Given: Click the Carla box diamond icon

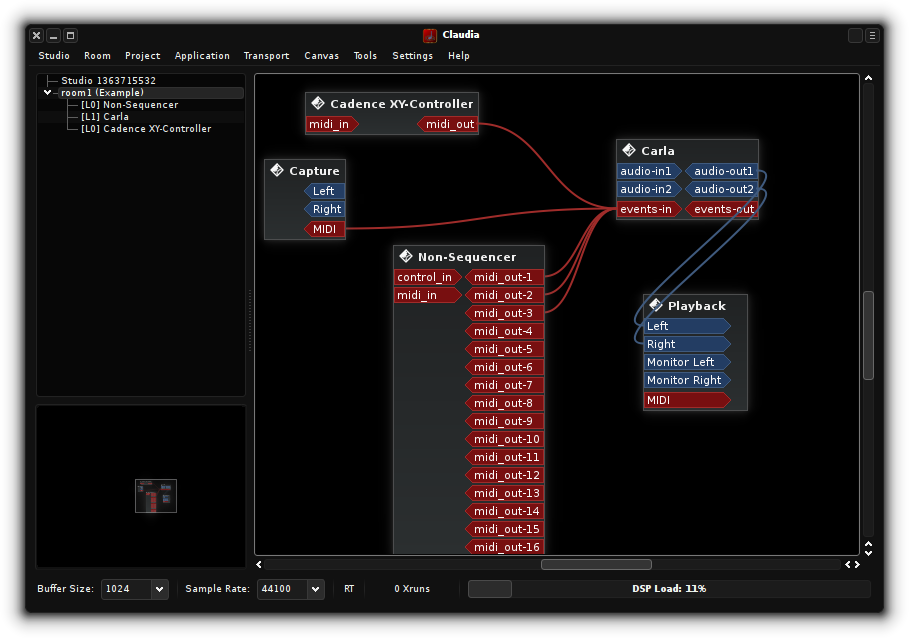Looking at the screenshot, I should click(x=629, y=150).
